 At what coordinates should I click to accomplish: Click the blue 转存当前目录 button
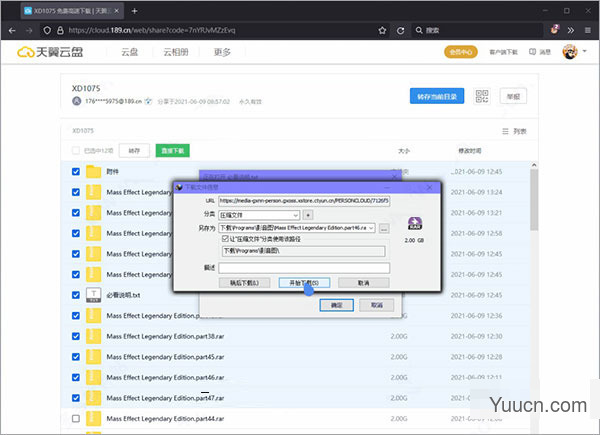(x=437, y=96)
